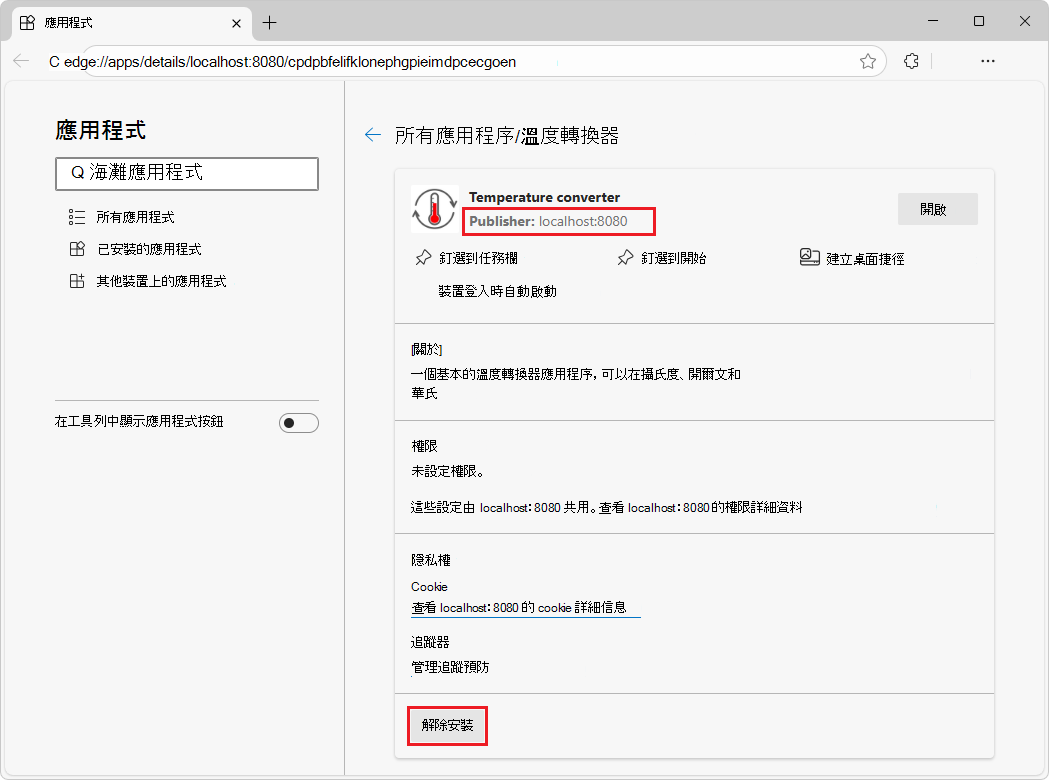The height and width of the screenshot is (780, 1049).
Task: Click the blue back arrow beside 所有應用程序
Action: tap(374, 133)
